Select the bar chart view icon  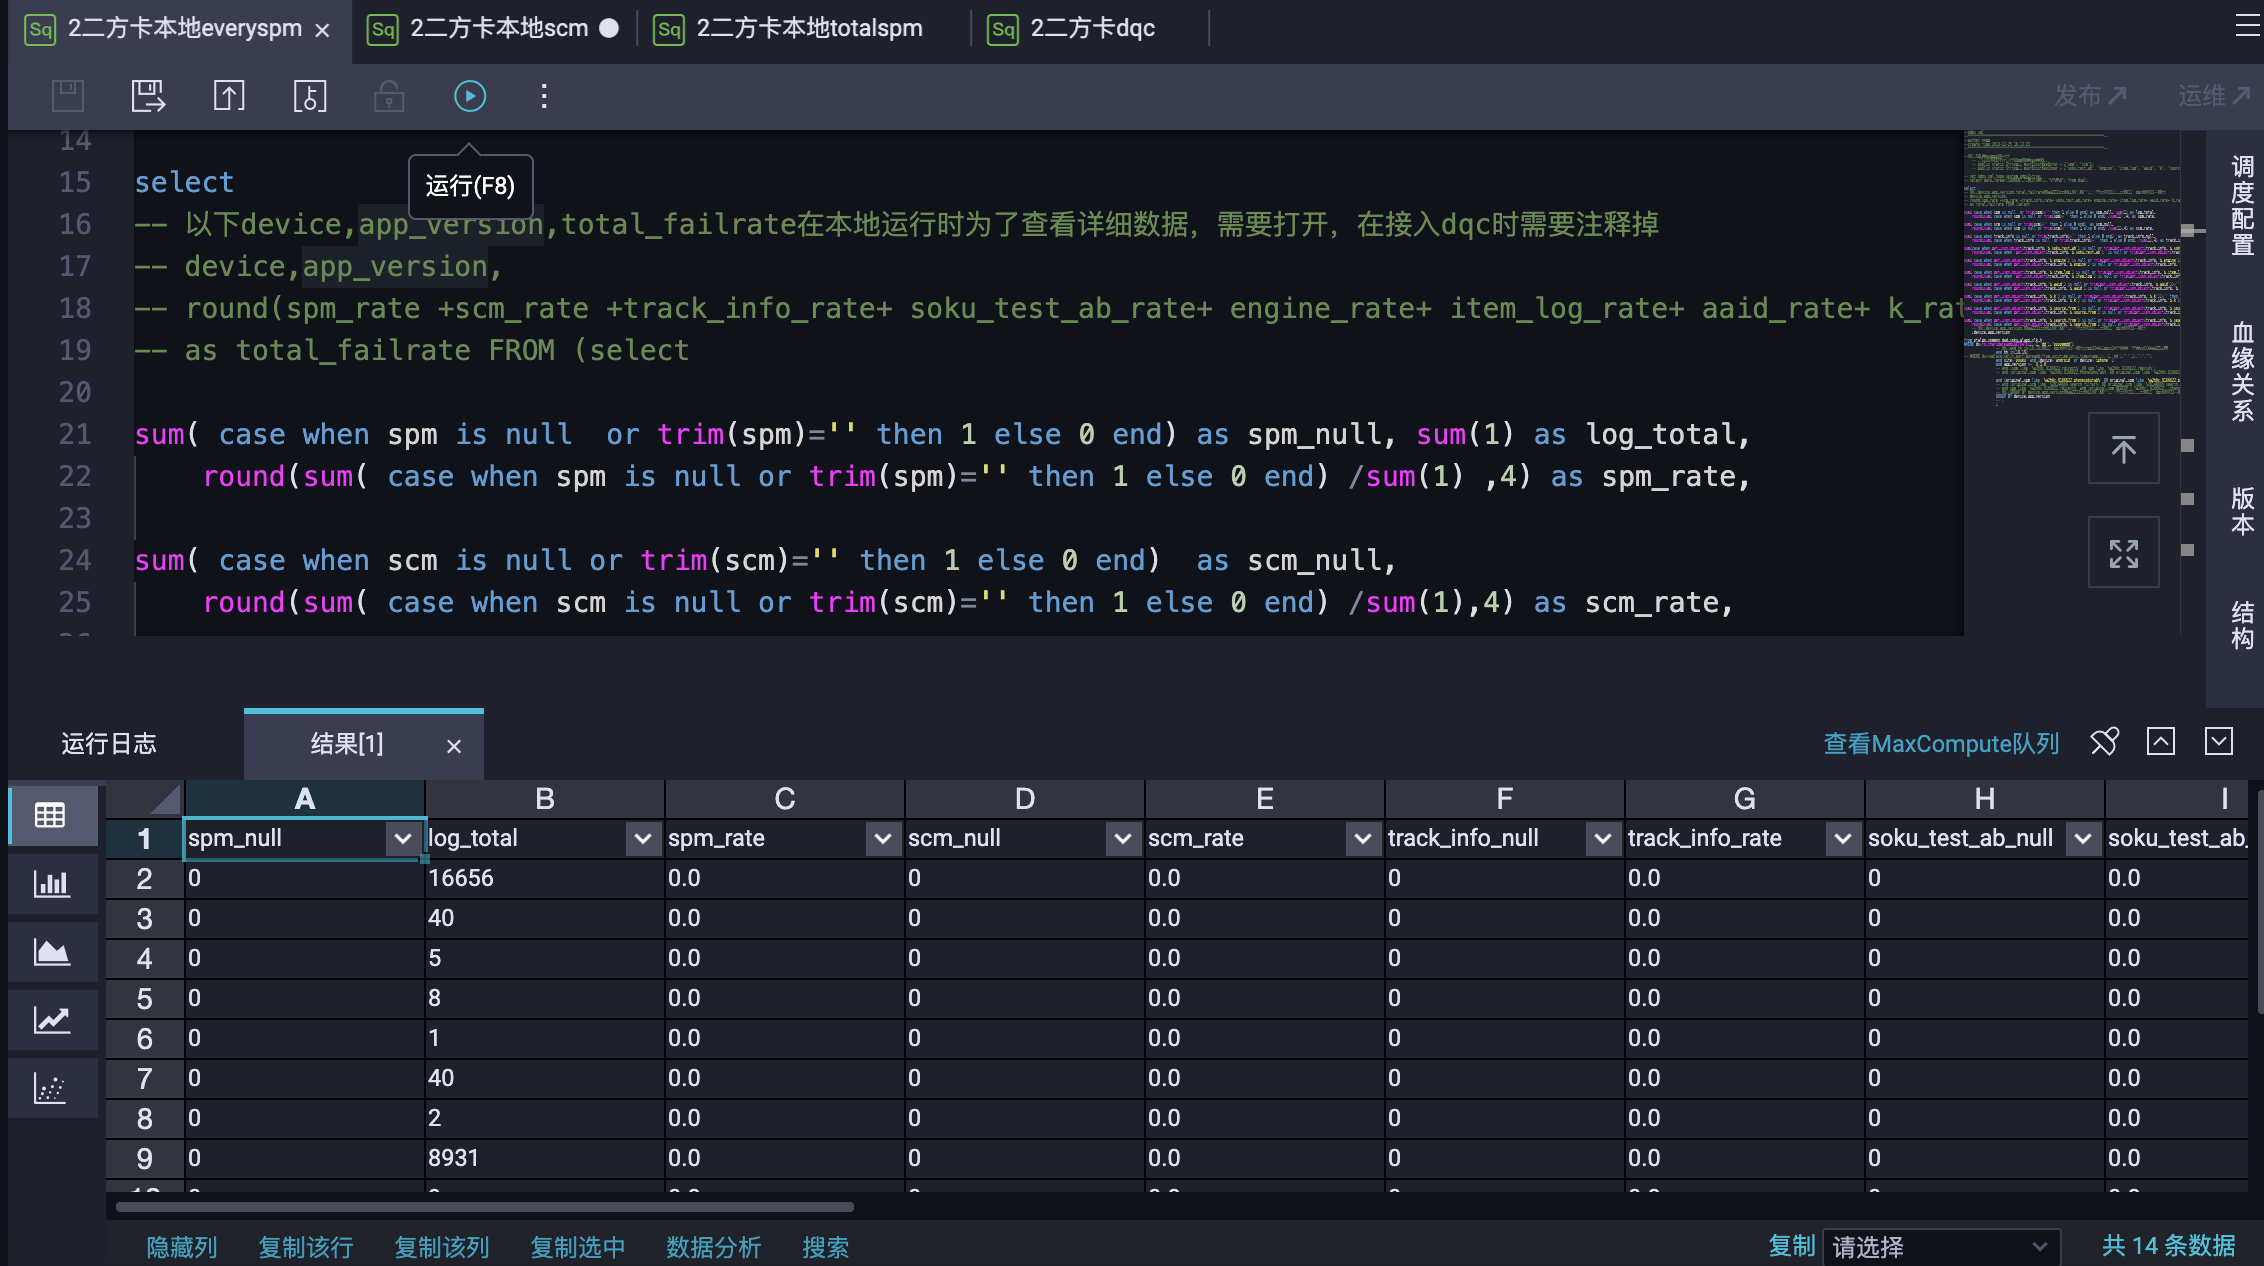coord(51,884)
